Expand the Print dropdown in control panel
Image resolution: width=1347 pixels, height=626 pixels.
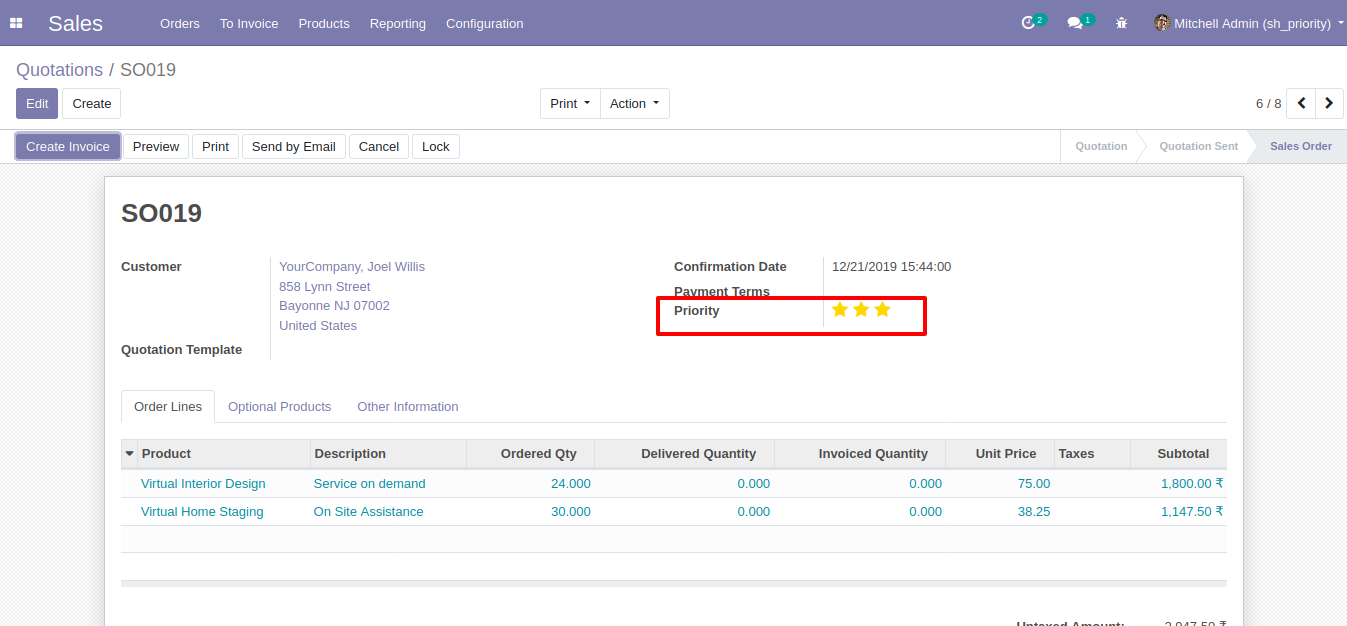[x=570, y=103]
